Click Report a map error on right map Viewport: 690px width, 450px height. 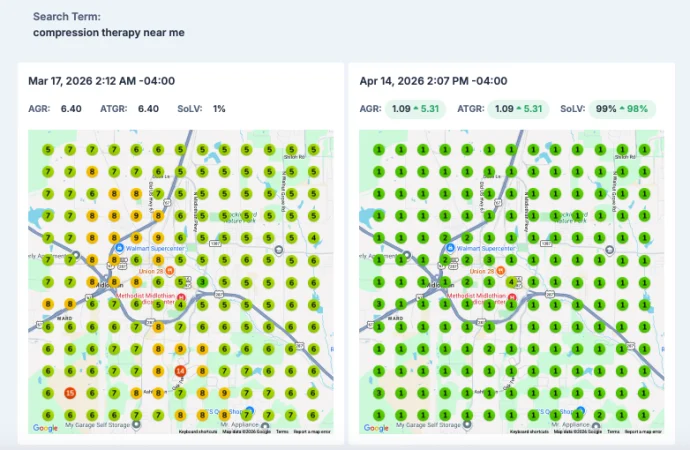tap(643, 432)
